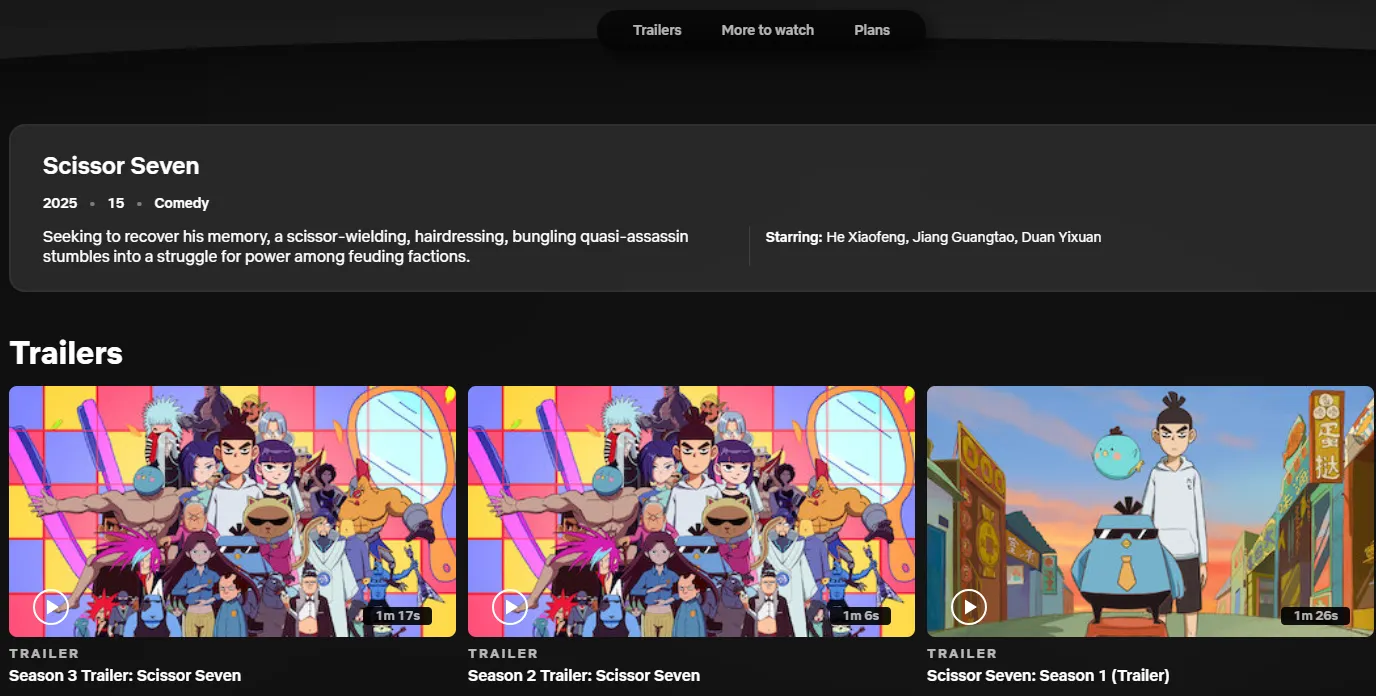
Task: Click 'Season 2 Trailer: Scissor Seven' title
Action: click(x=584, y=675)
